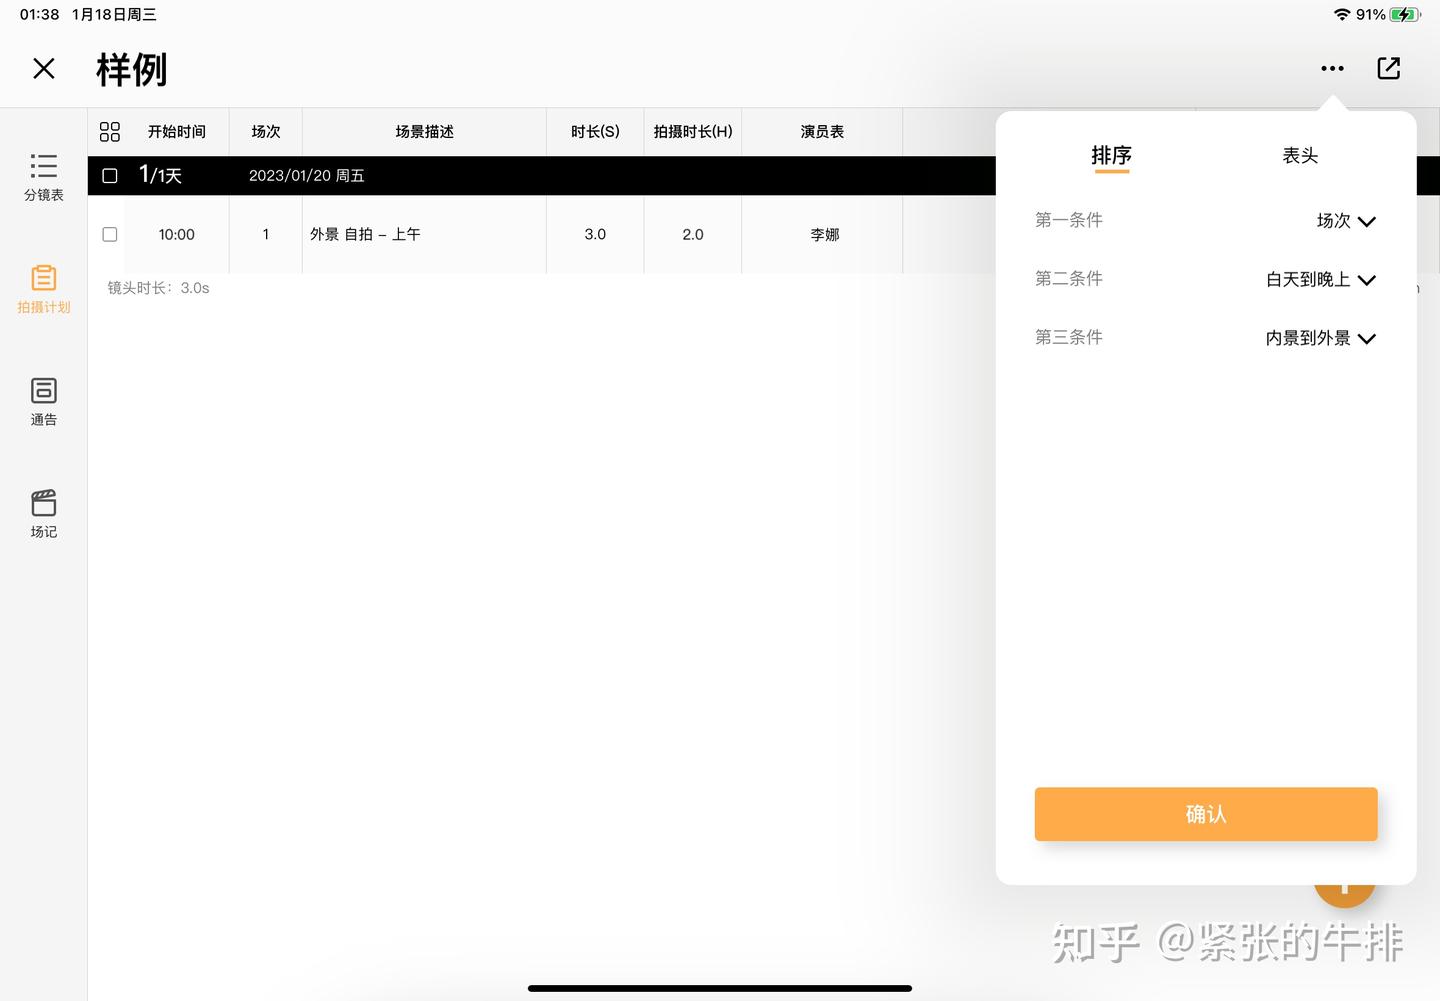The height and width of the screenshot is (1001, 1440).
Task: Select the 拍摄计划 sidebar icon
Action: point(43,290)
